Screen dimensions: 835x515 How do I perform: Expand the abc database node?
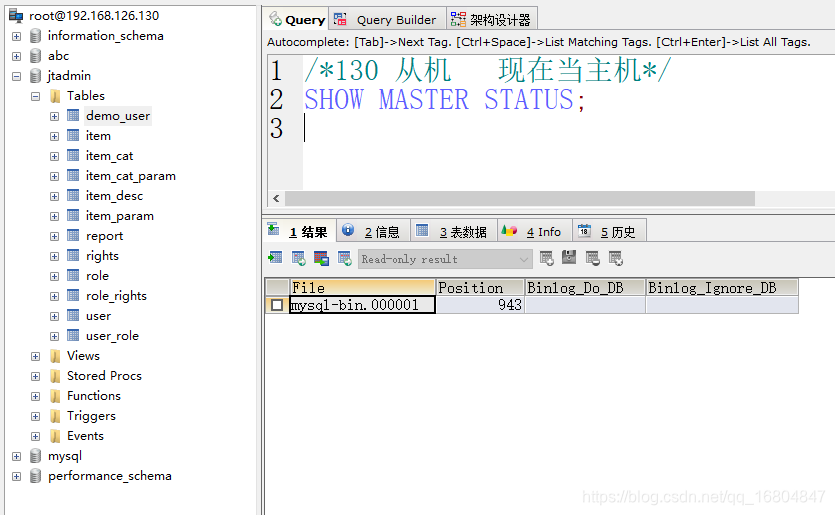coord(17,56)
